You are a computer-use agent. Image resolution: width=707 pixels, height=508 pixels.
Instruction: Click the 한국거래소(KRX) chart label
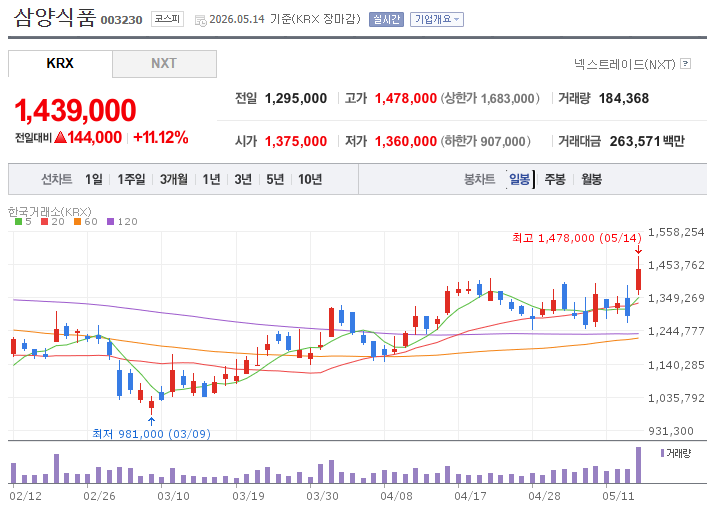(50, 211)
